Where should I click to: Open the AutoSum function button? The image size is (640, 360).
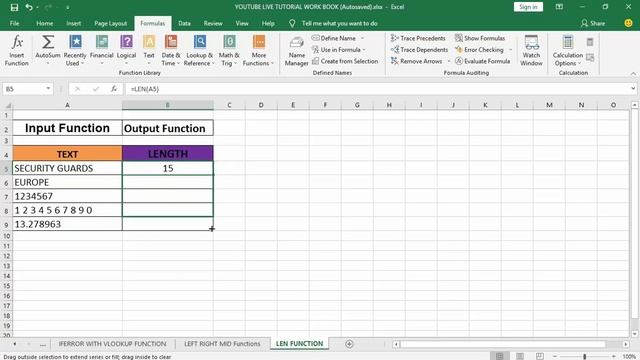pos(48,51)
